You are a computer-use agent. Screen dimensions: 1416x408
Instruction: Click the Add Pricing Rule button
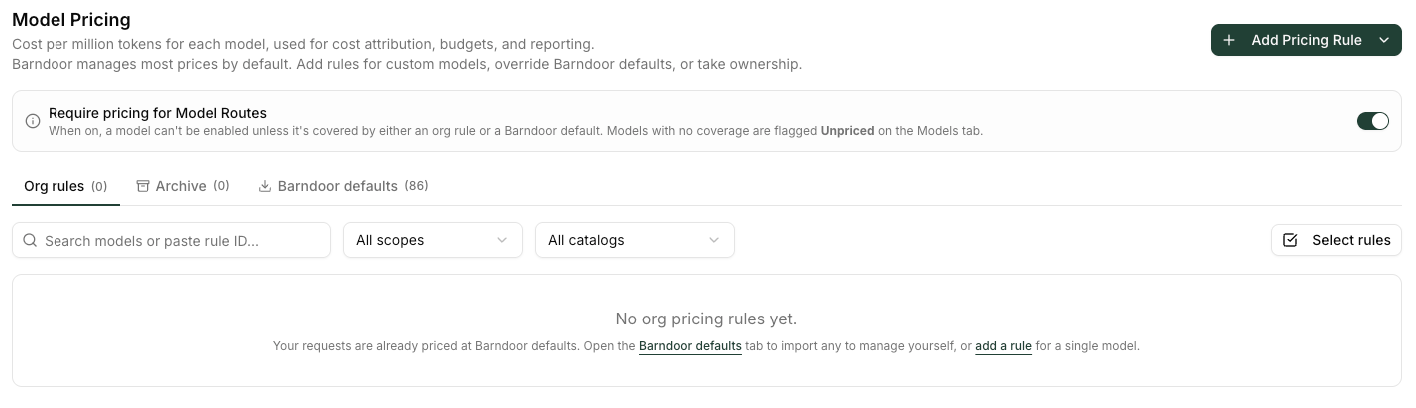[1306, 40]
